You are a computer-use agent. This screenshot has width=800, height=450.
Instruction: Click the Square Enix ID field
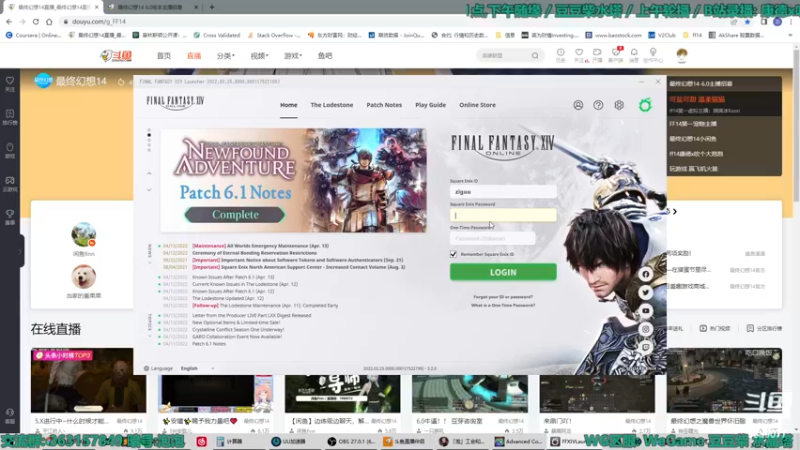(x=503, y=192)
